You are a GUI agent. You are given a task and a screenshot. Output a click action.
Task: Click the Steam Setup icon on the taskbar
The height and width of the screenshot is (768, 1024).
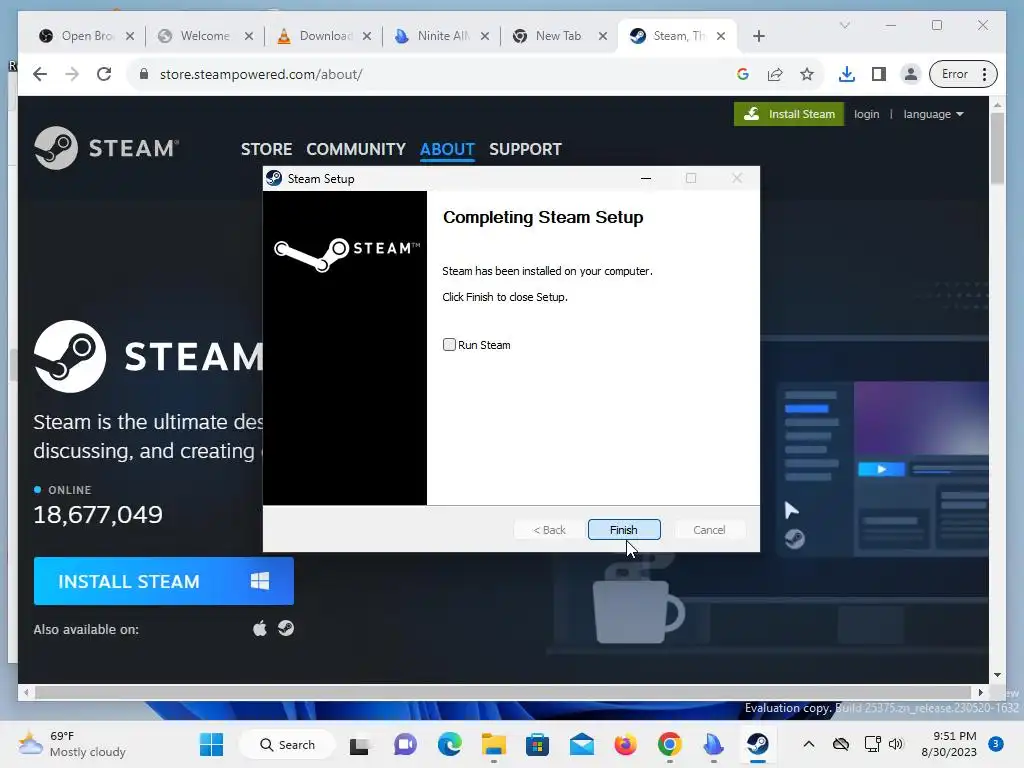758,744
